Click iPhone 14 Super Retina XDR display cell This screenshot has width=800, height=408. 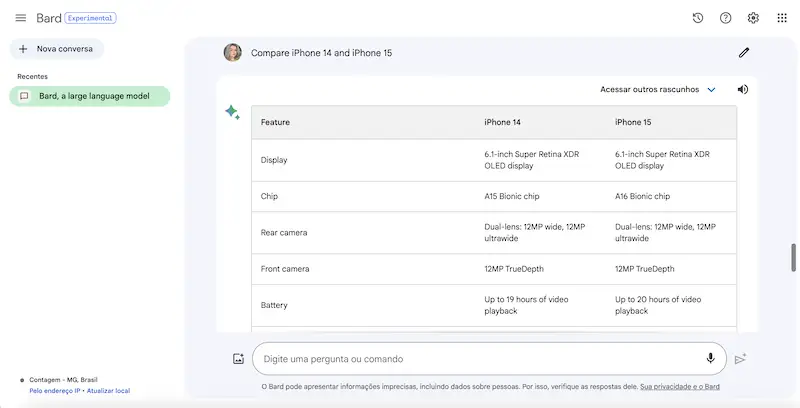(532, 160)
